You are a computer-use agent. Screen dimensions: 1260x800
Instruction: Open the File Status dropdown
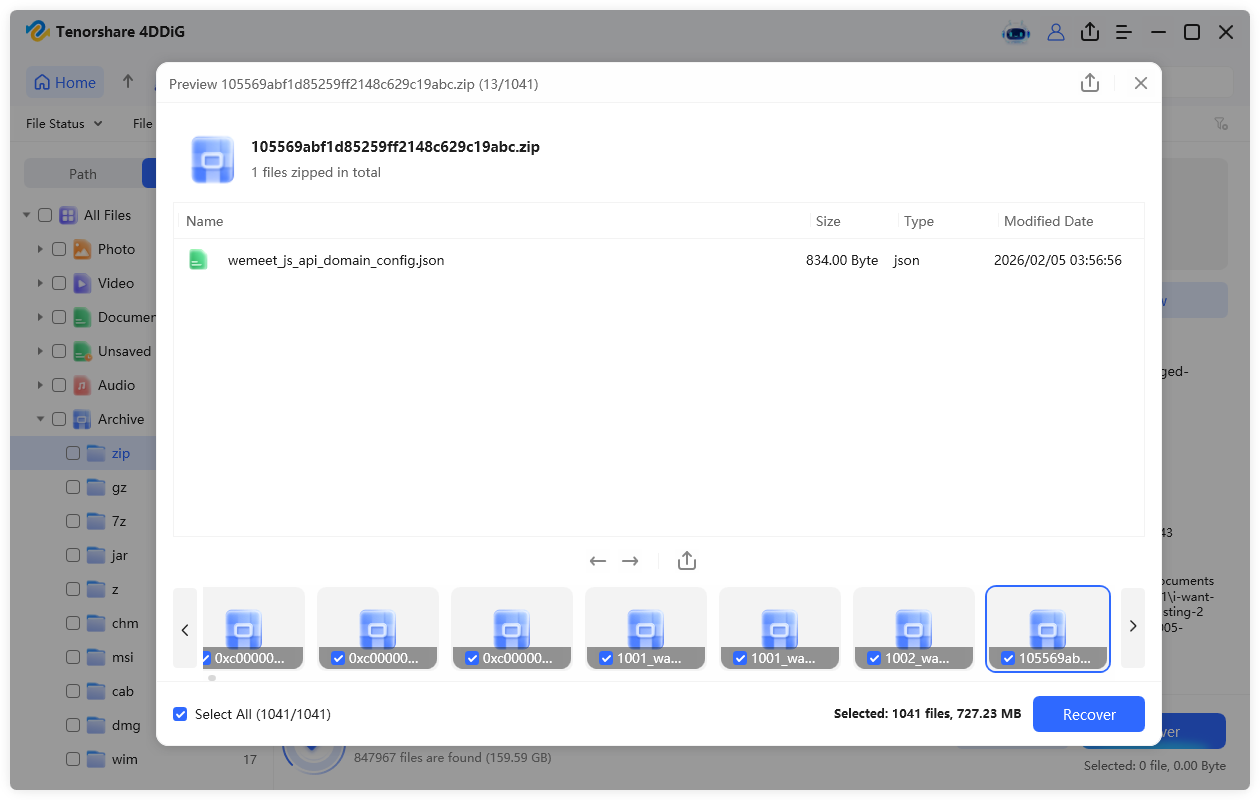point(64,124)
